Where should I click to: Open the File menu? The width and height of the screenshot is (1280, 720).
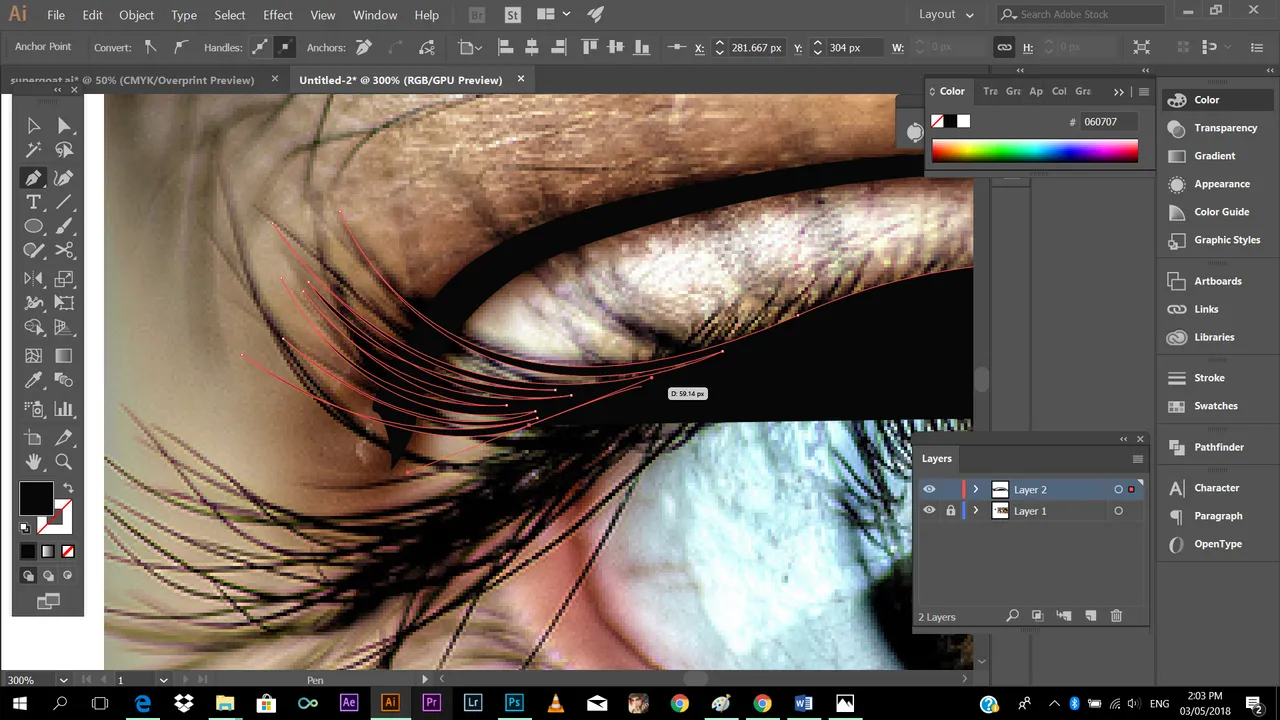tap(56, 15)
